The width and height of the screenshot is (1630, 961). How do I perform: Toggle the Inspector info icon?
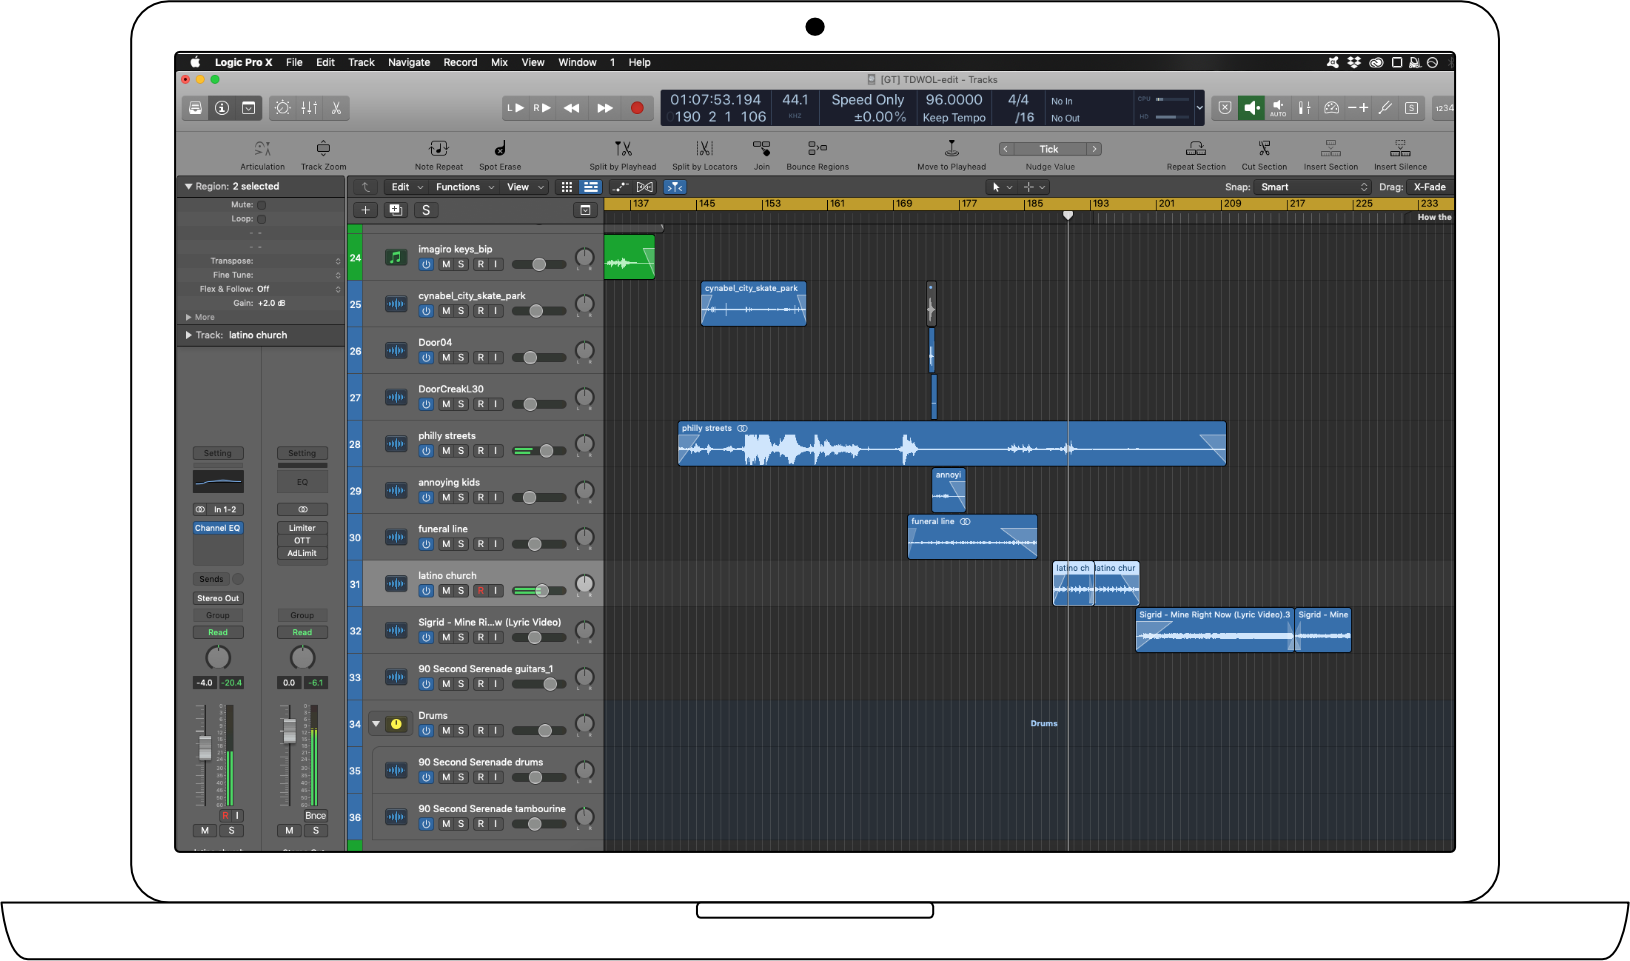click(x=222, y=108)
